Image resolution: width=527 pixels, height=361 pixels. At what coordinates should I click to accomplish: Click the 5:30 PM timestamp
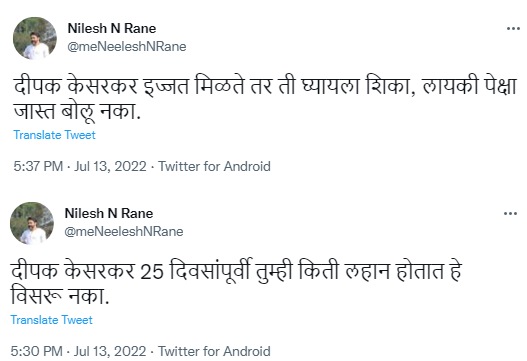click(x=36, y=351)
